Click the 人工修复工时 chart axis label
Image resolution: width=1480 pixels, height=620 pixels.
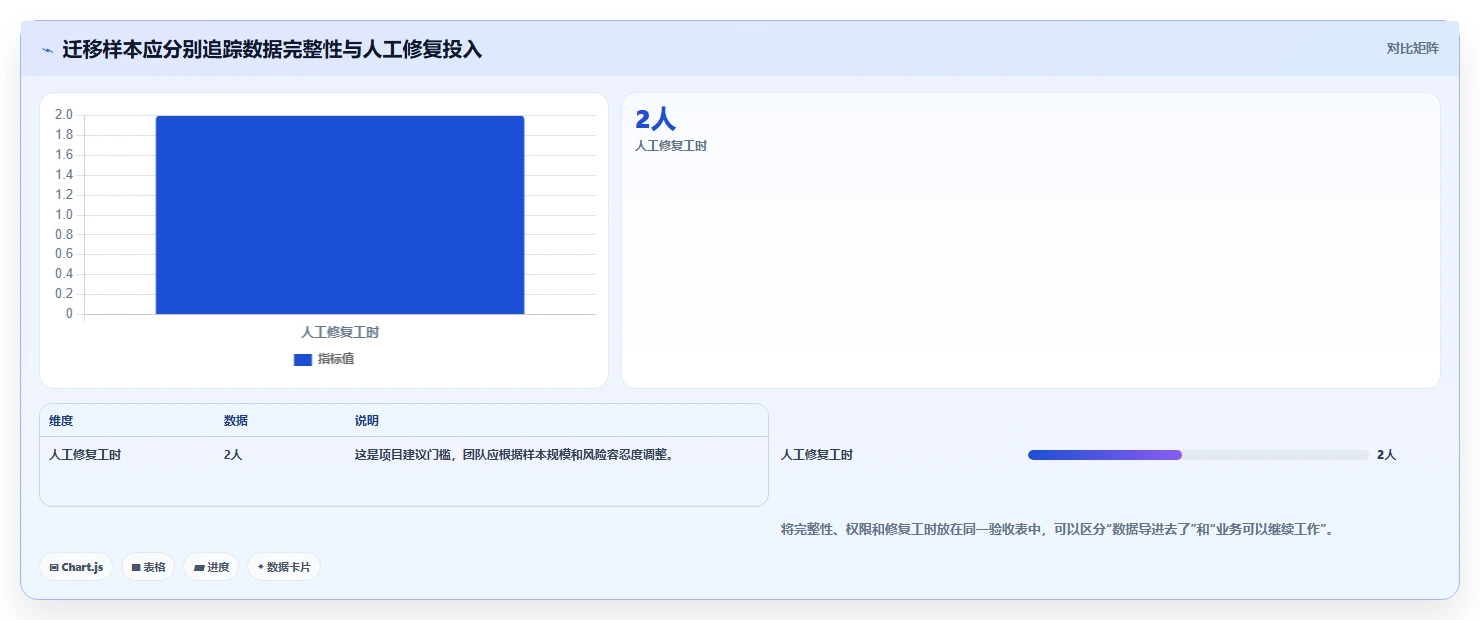pos(340,332)
